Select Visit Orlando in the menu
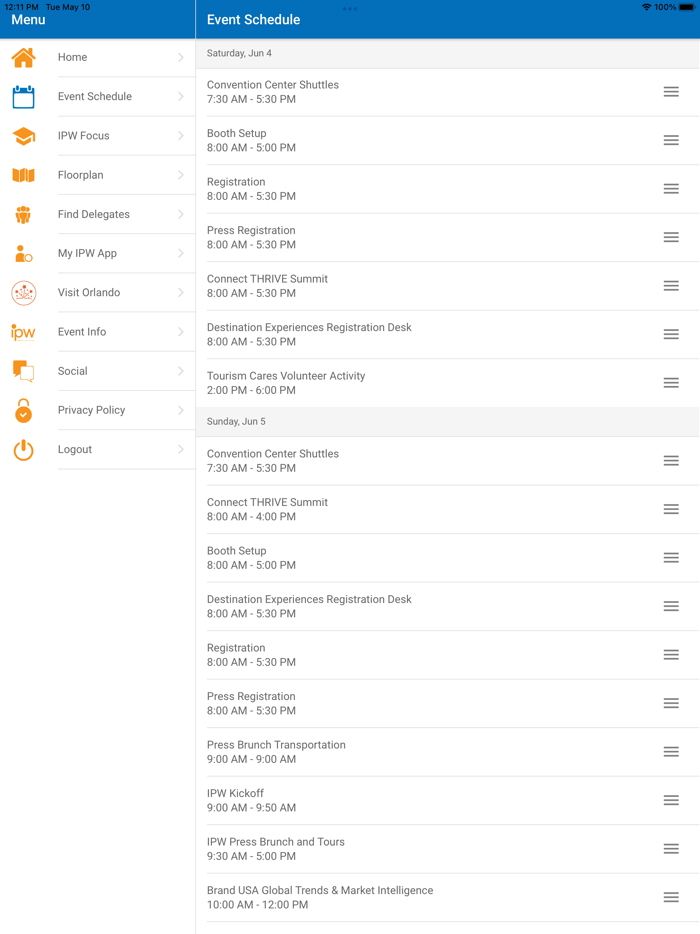The width and height of the screenshot is (700, 934). click(89, 293)
